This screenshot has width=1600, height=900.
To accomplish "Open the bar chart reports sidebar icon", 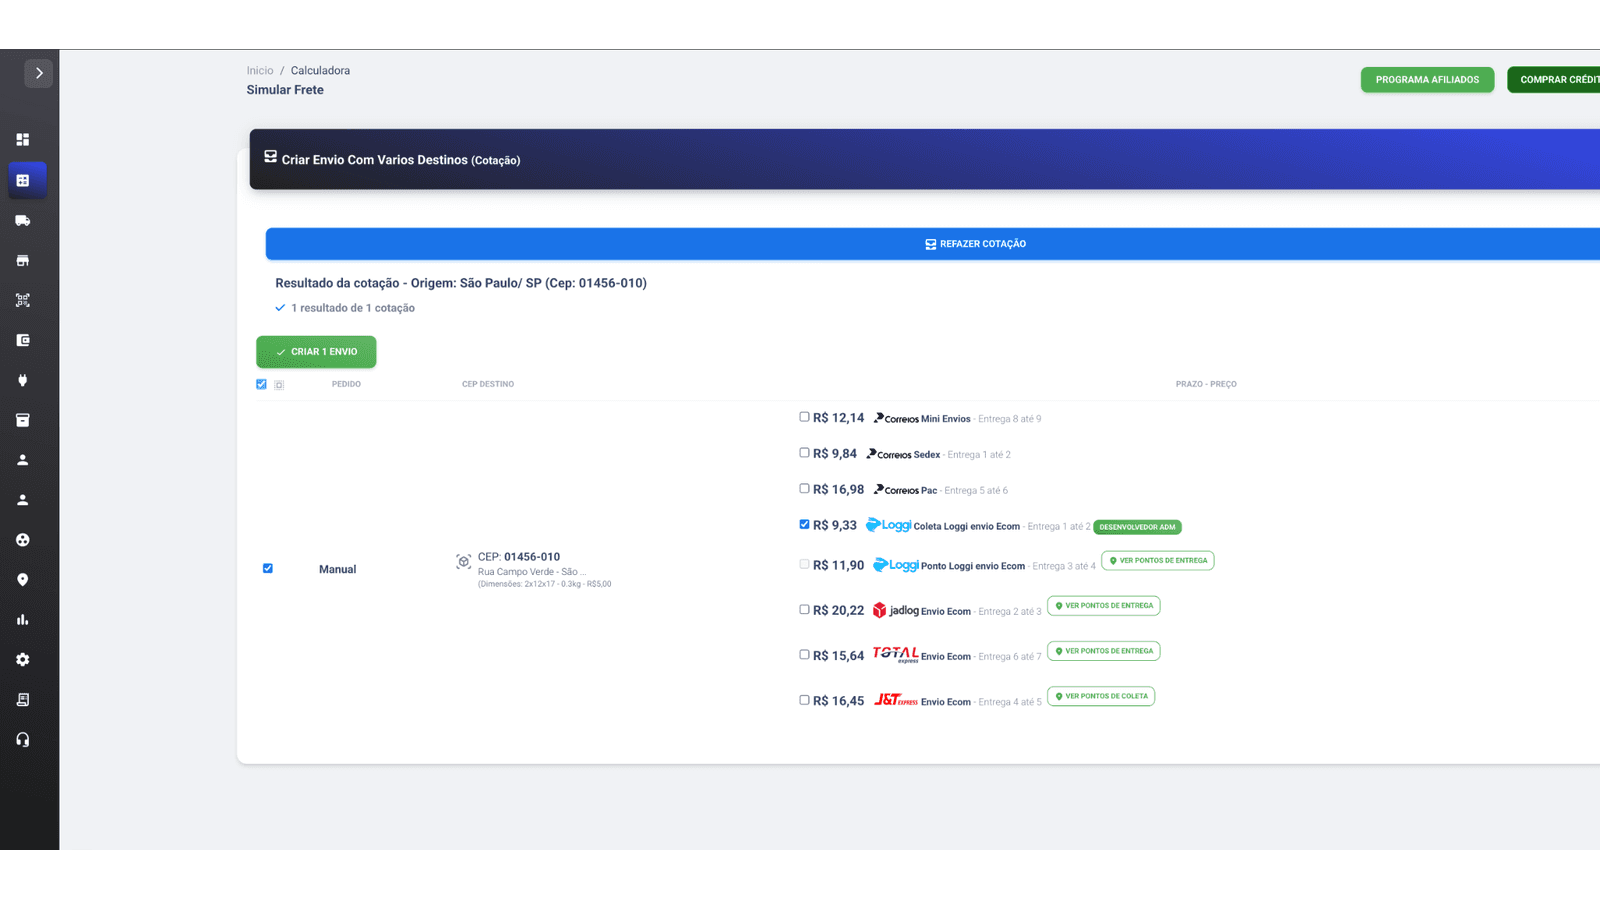I will (x=22, y=620).
